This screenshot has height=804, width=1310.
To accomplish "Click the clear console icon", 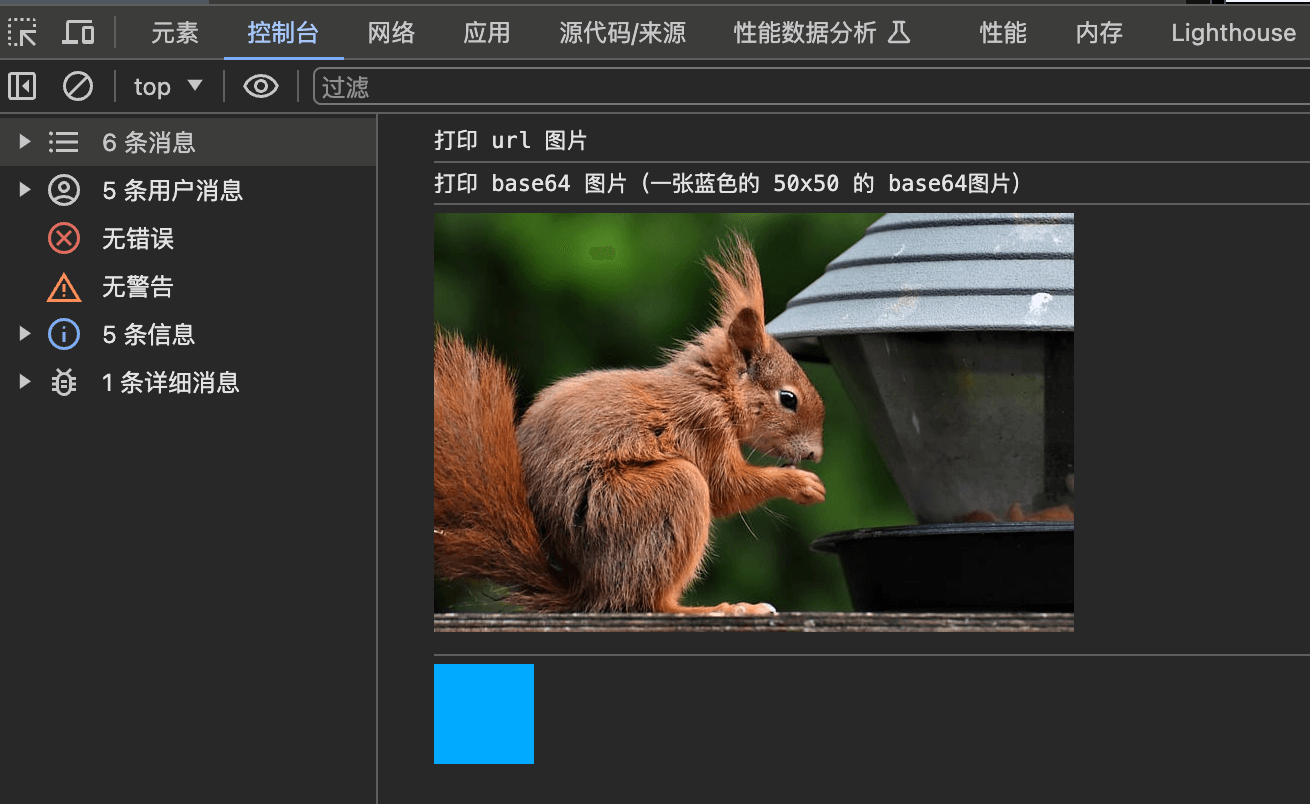I will tap(78, 87).
